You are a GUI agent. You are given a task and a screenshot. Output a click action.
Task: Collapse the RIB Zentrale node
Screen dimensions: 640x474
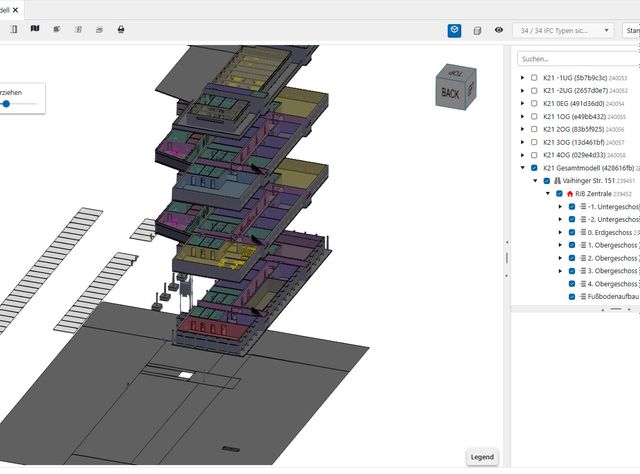click(548, 194)
